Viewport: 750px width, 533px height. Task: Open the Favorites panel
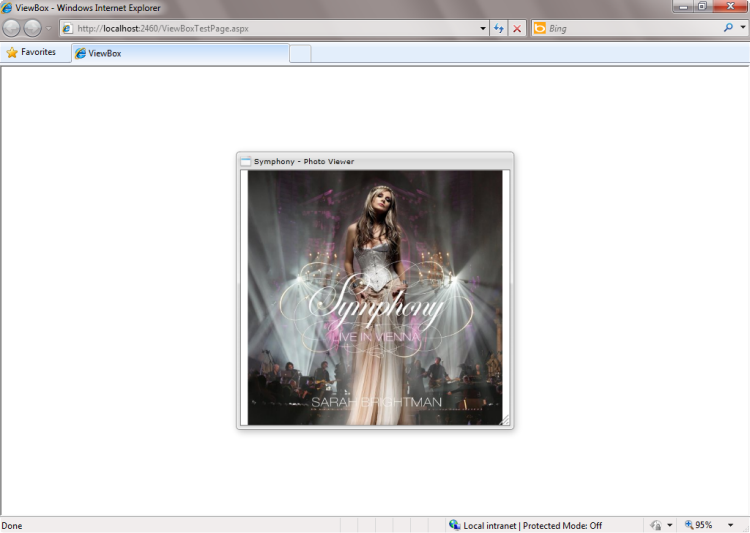point(31,52)
